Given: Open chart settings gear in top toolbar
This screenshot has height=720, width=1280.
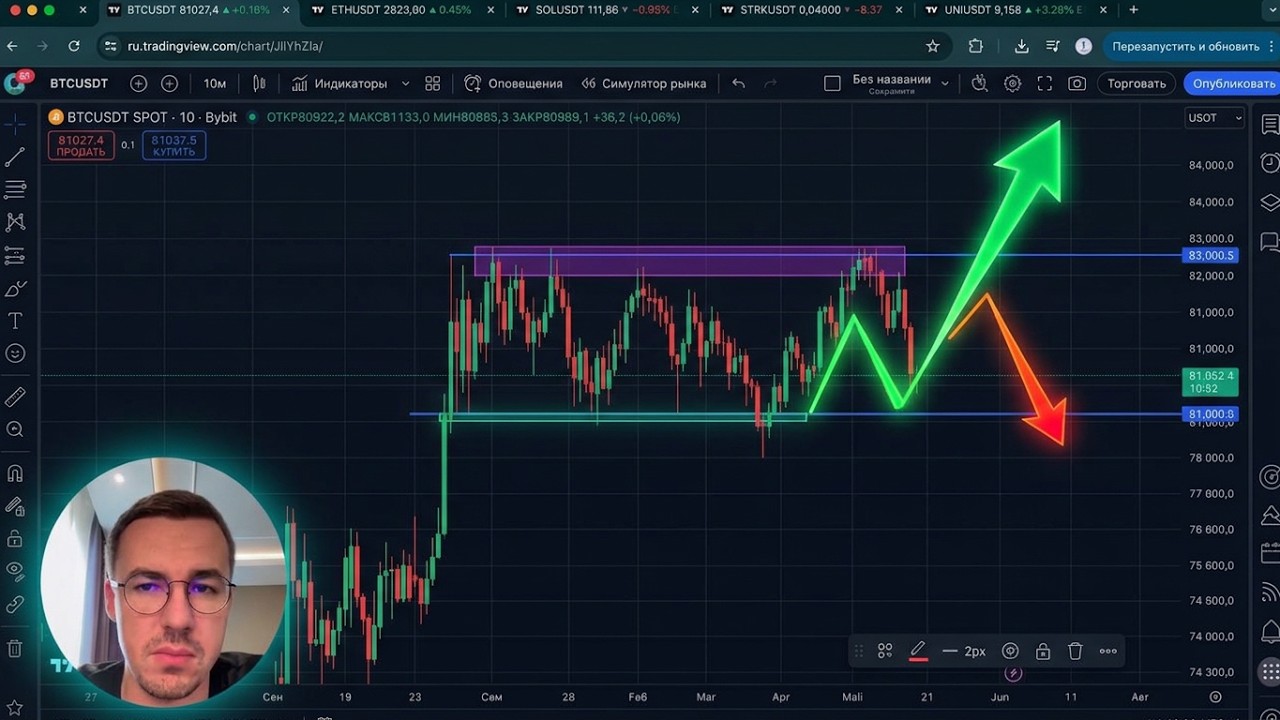Looking at the screenshot, I should point(1012,83).
